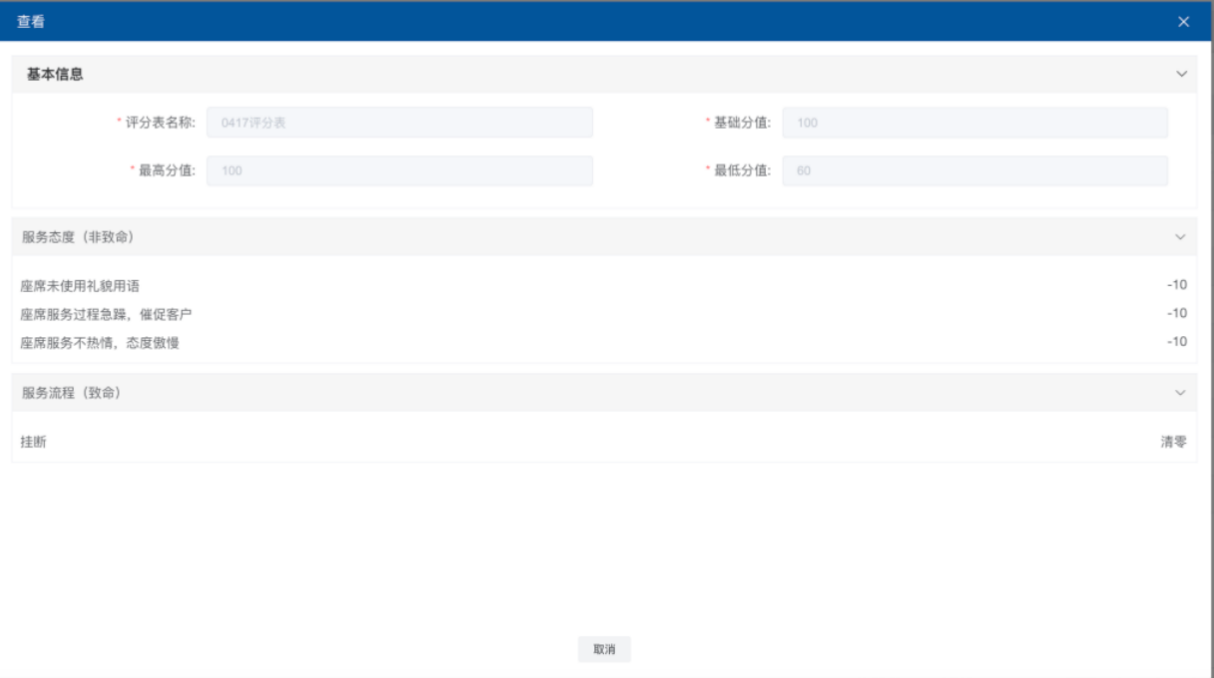Click the 查看 dialog title
Image resolution: width=1214 pixels, height=678 pixels.
[x=30, y=21]
